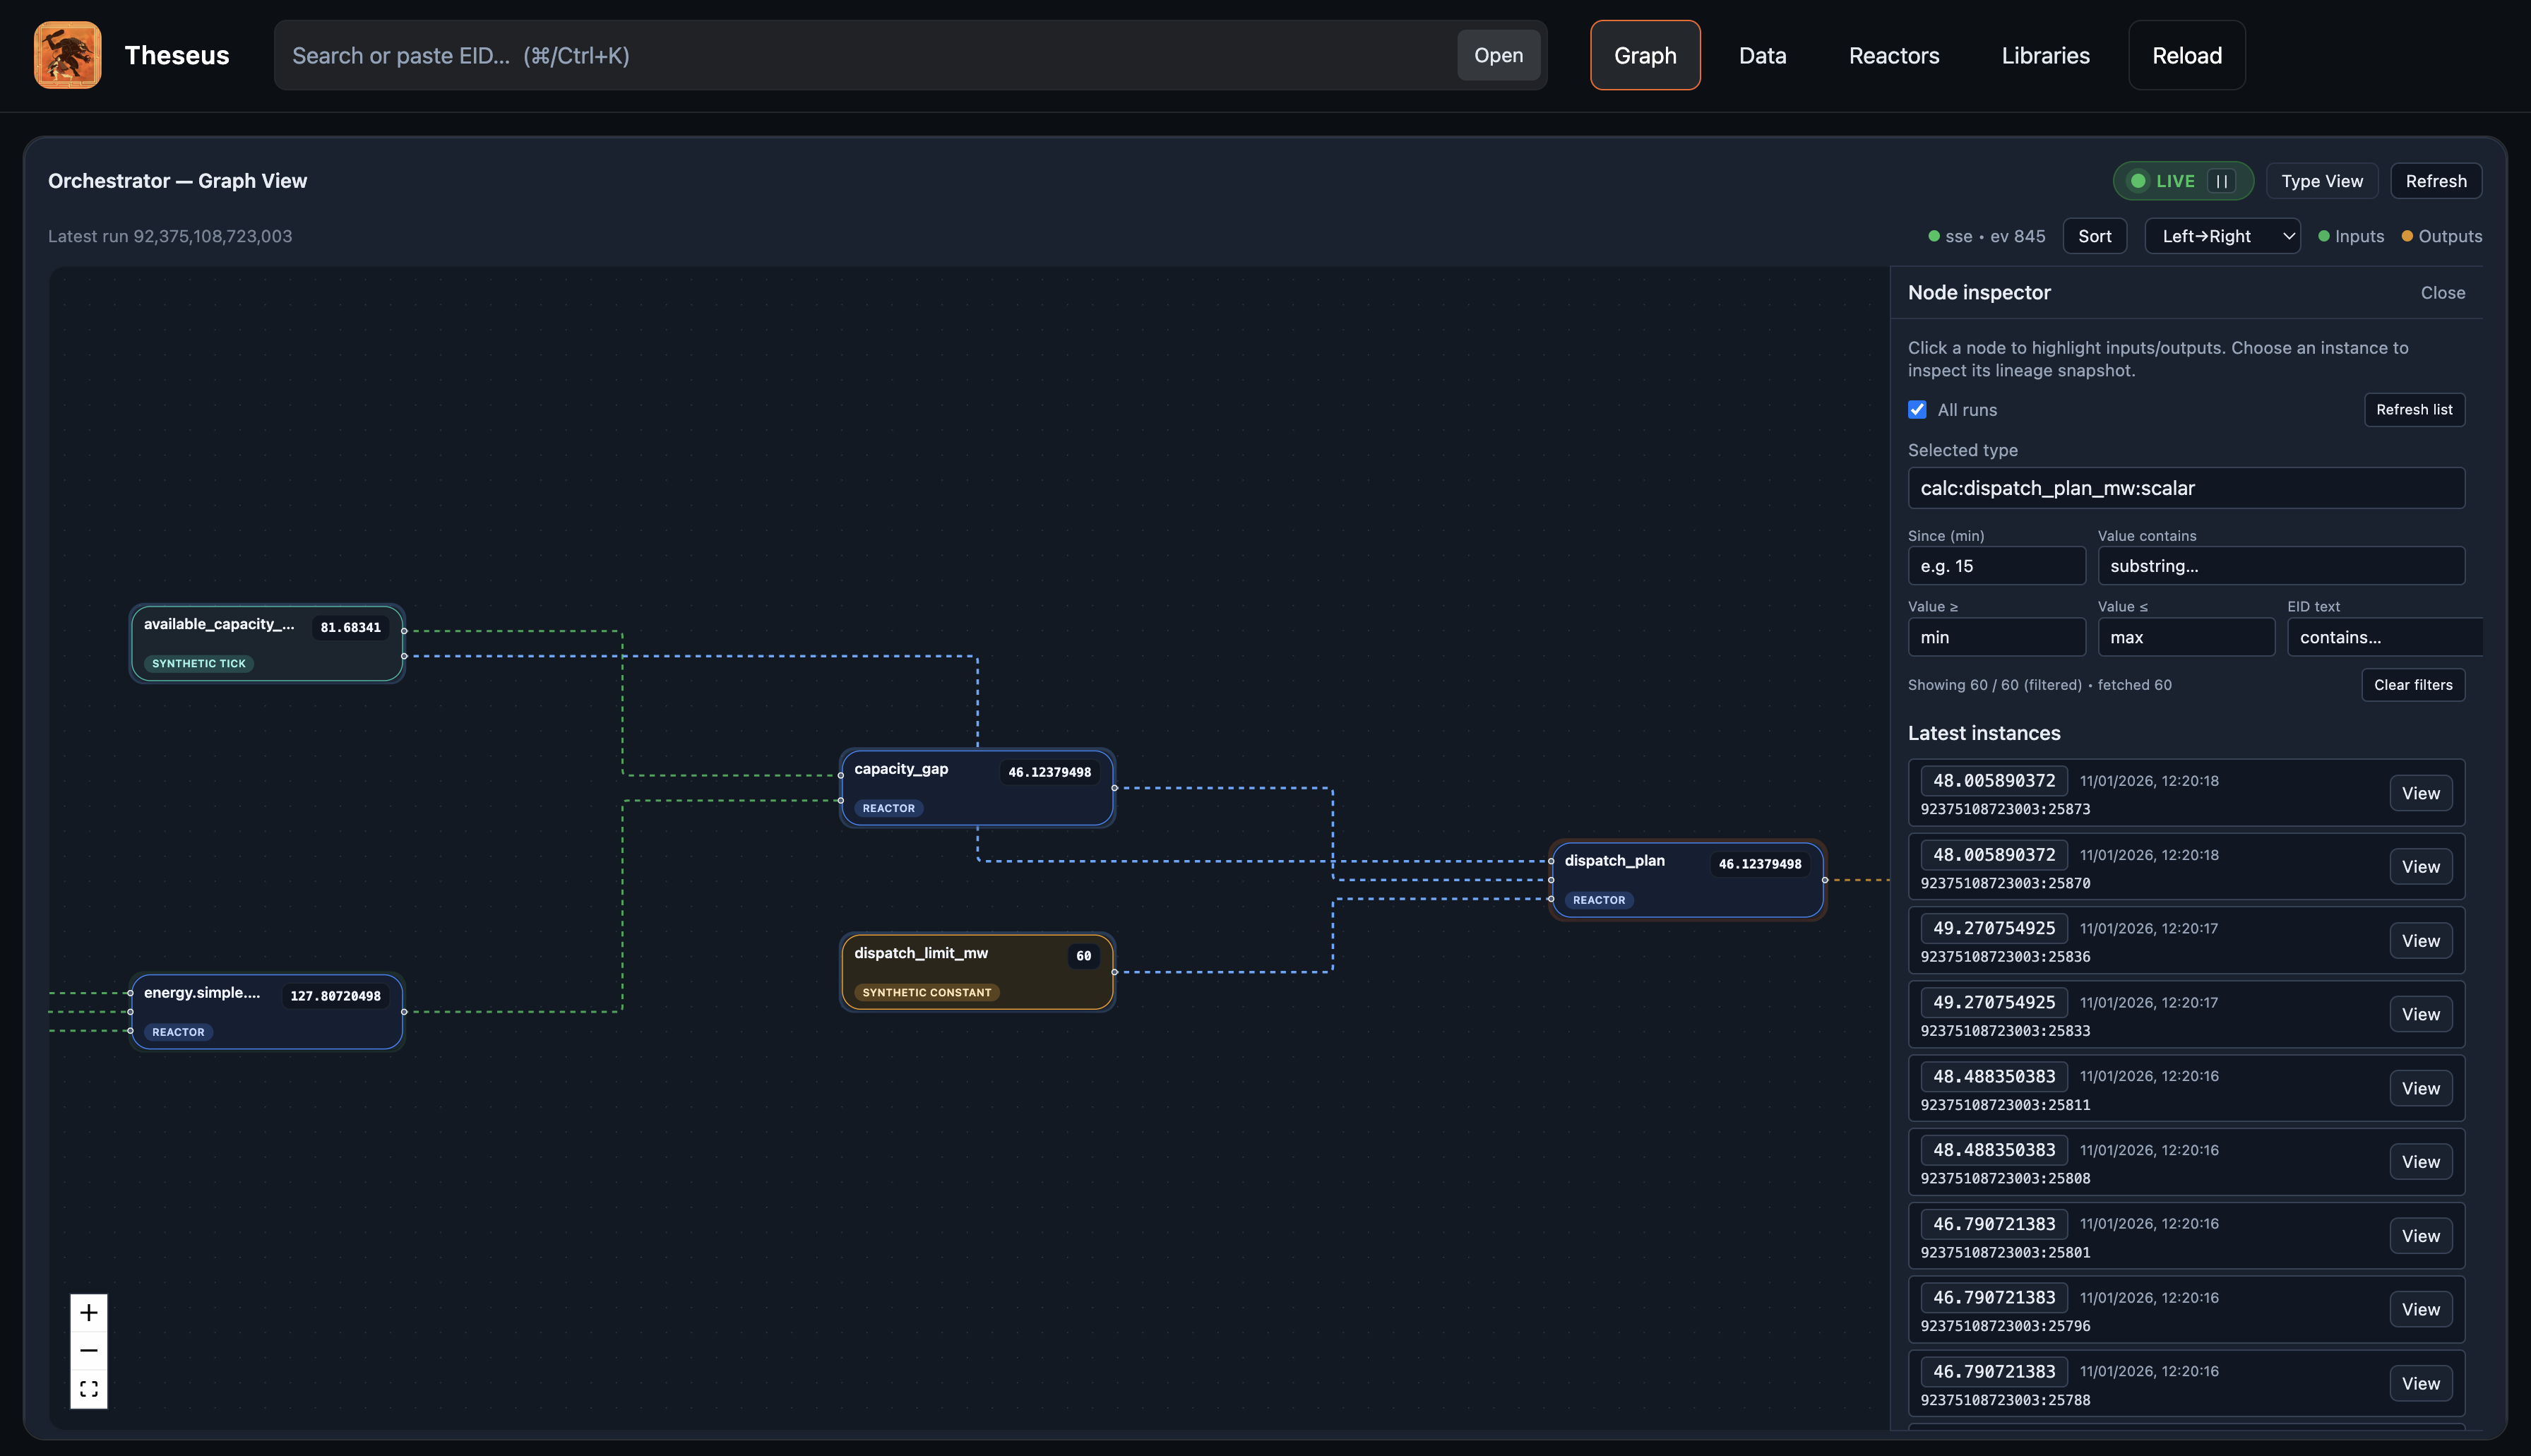Uncheck the All runs checkbox
2531x1456 pixels.
coord(1917,410)
